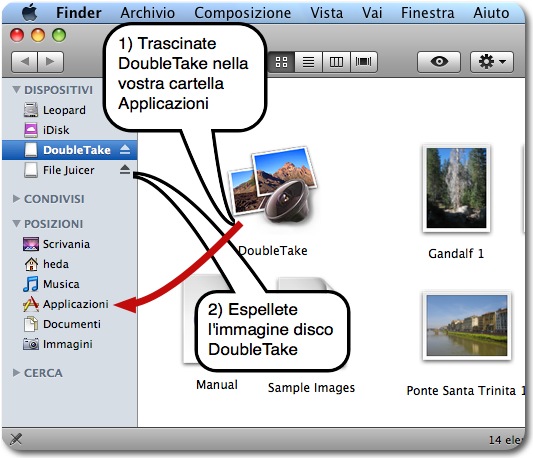
Task: Select the DoubleTake application icon
Action: [x=273, y=186]
